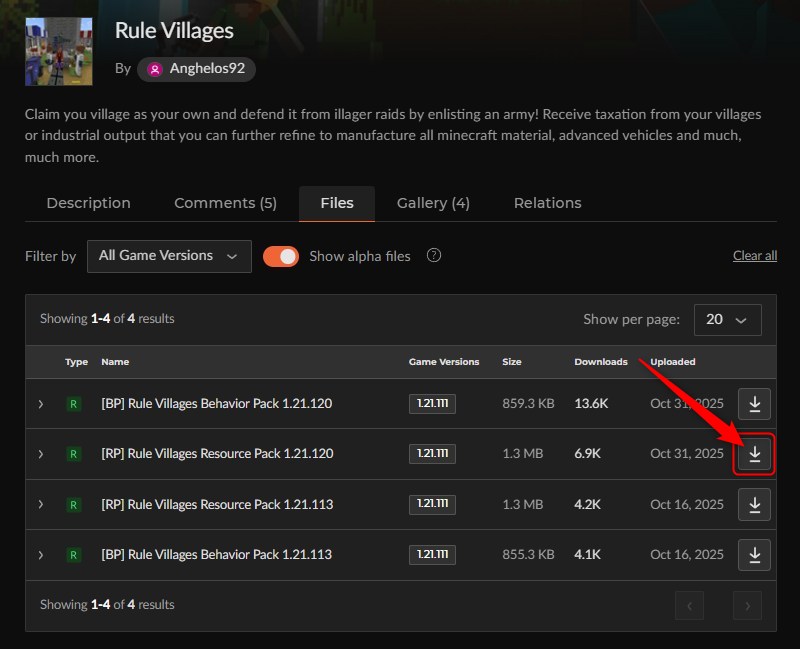Viewport: 800px width, 649px height.
Task: Download the Behavior Pack 1.21.113 file
Action: click(x=754, y=555)
